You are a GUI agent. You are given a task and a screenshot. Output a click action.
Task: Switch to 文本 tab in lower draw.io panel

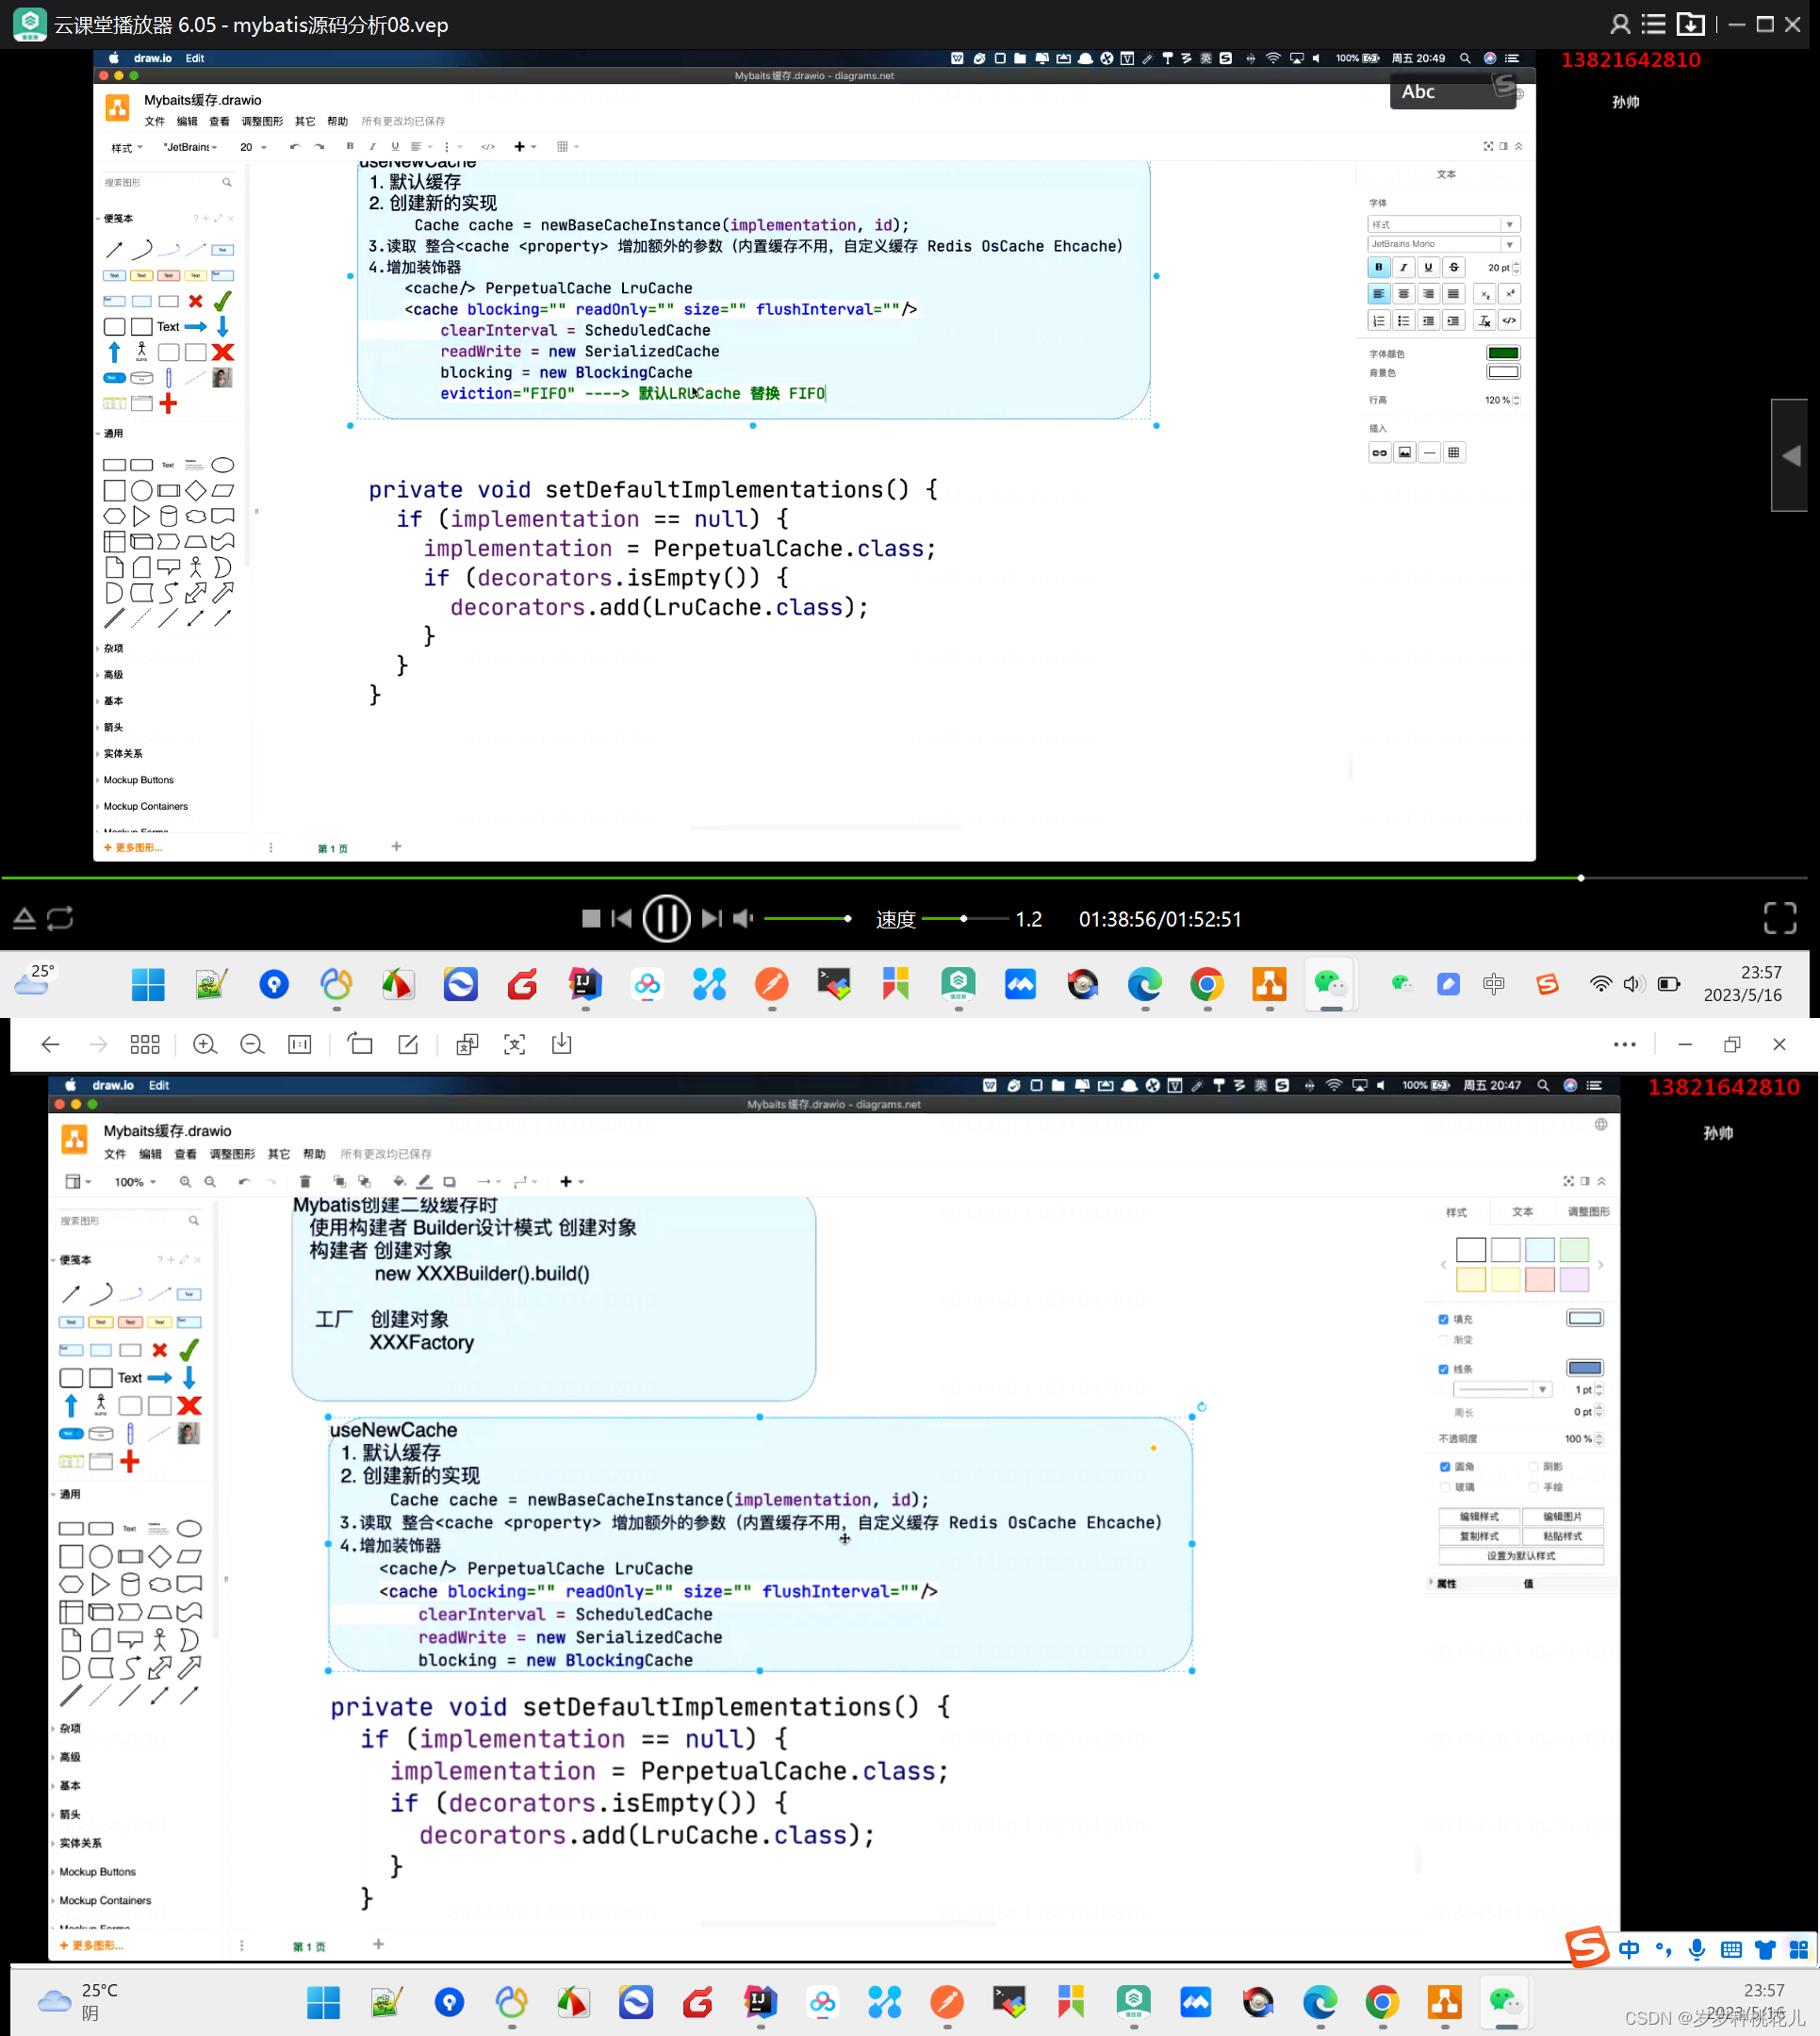click(x=1522, y=1212)
